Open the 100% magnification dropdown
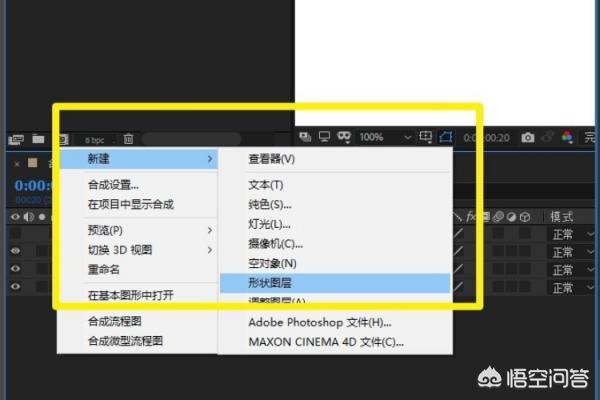Image resolution: width=600 pixels, height=400 pixels. pos(385,137)
